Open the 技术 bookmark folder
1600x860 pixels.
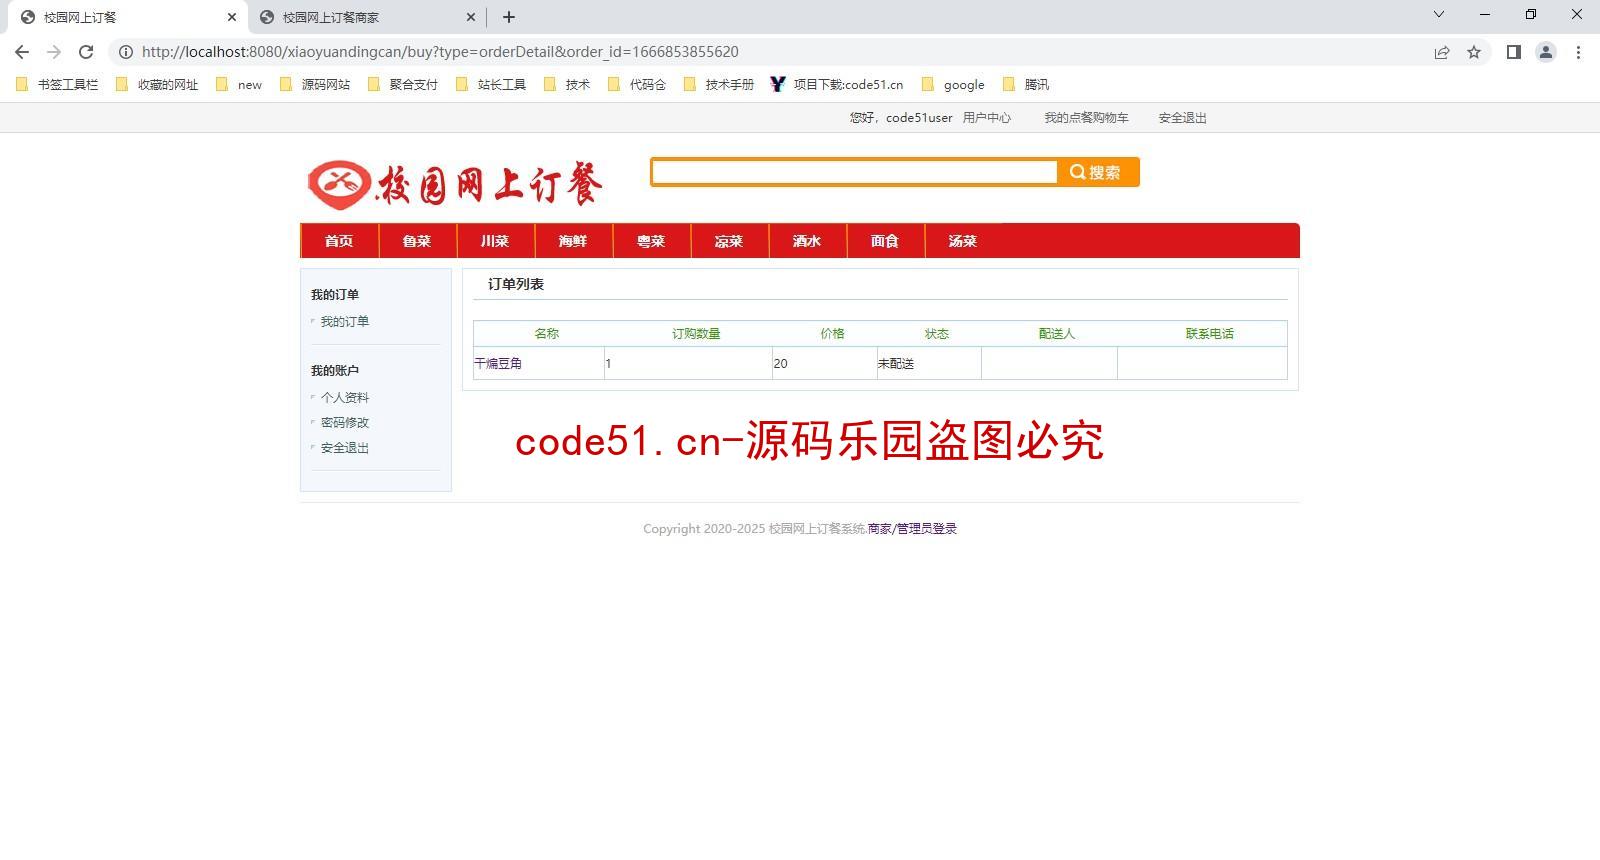click(567, 85)
